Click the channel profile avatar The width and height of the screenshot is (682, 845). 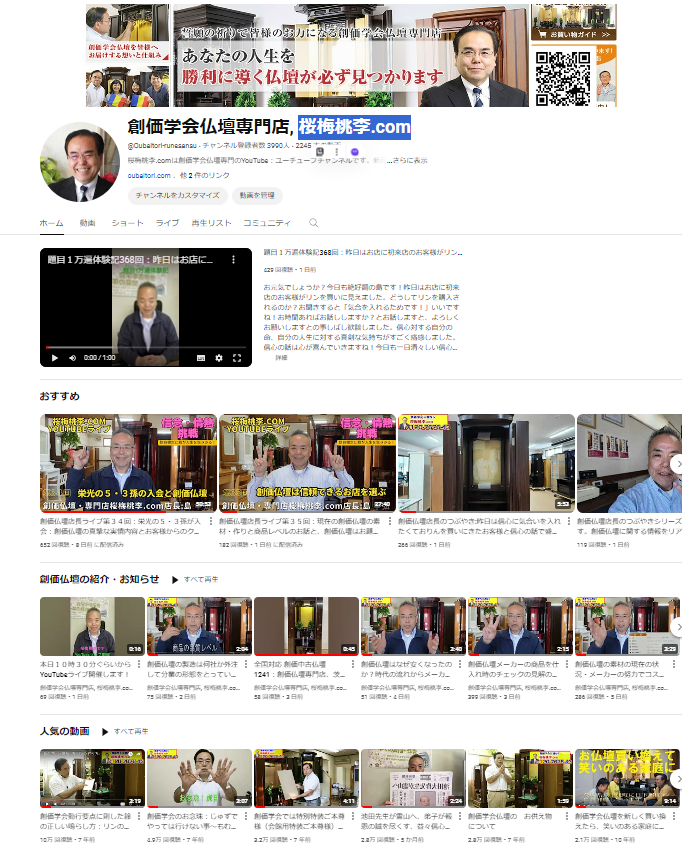(x=79, y=162)
